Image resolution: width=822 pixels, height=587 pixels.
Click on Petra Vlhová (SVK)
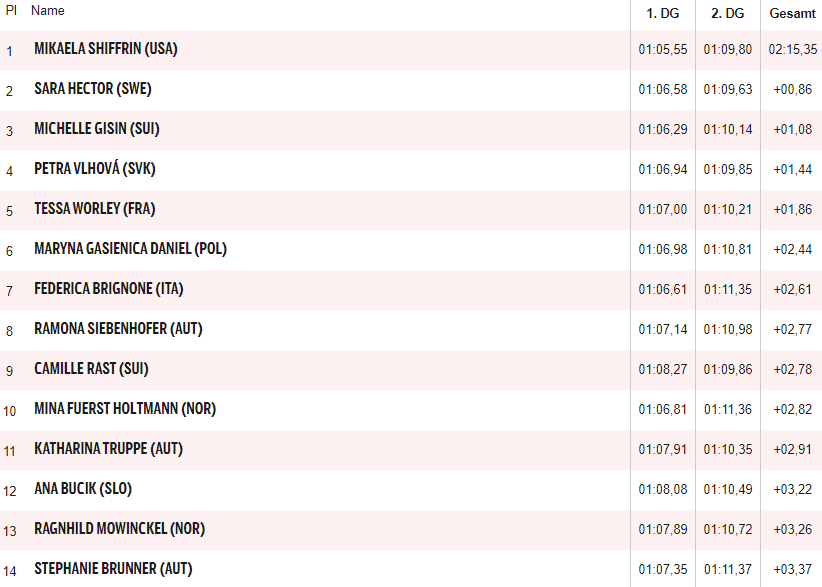pyautogui.click(x=94, y=169)
